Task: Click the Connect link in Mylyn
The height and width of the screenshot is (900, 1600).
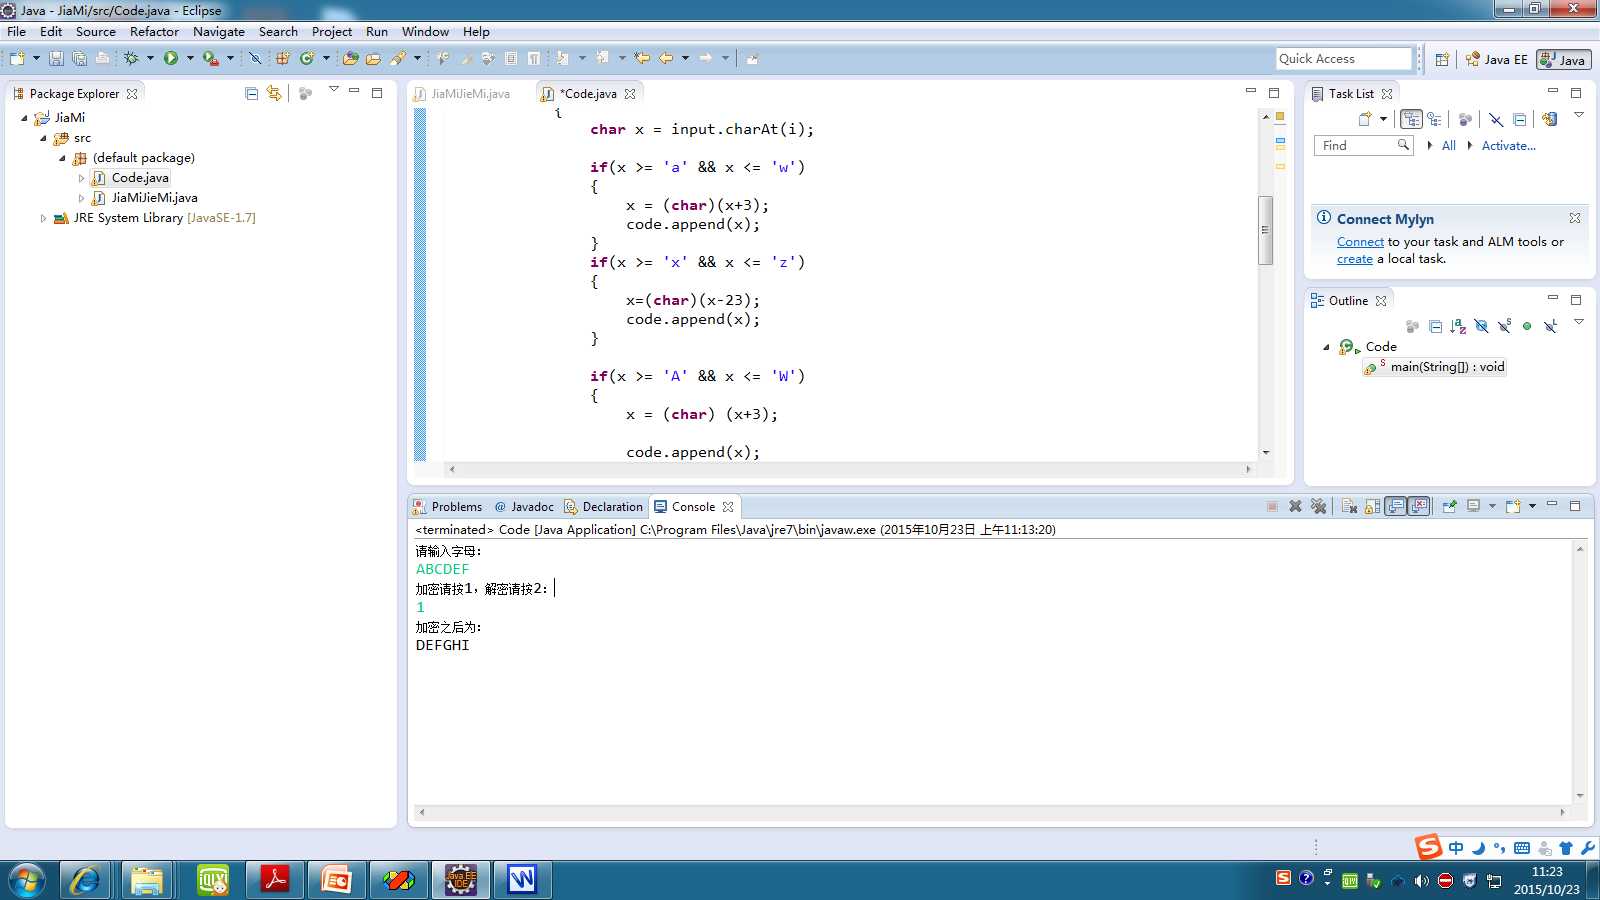Action: pos(1360,242)
